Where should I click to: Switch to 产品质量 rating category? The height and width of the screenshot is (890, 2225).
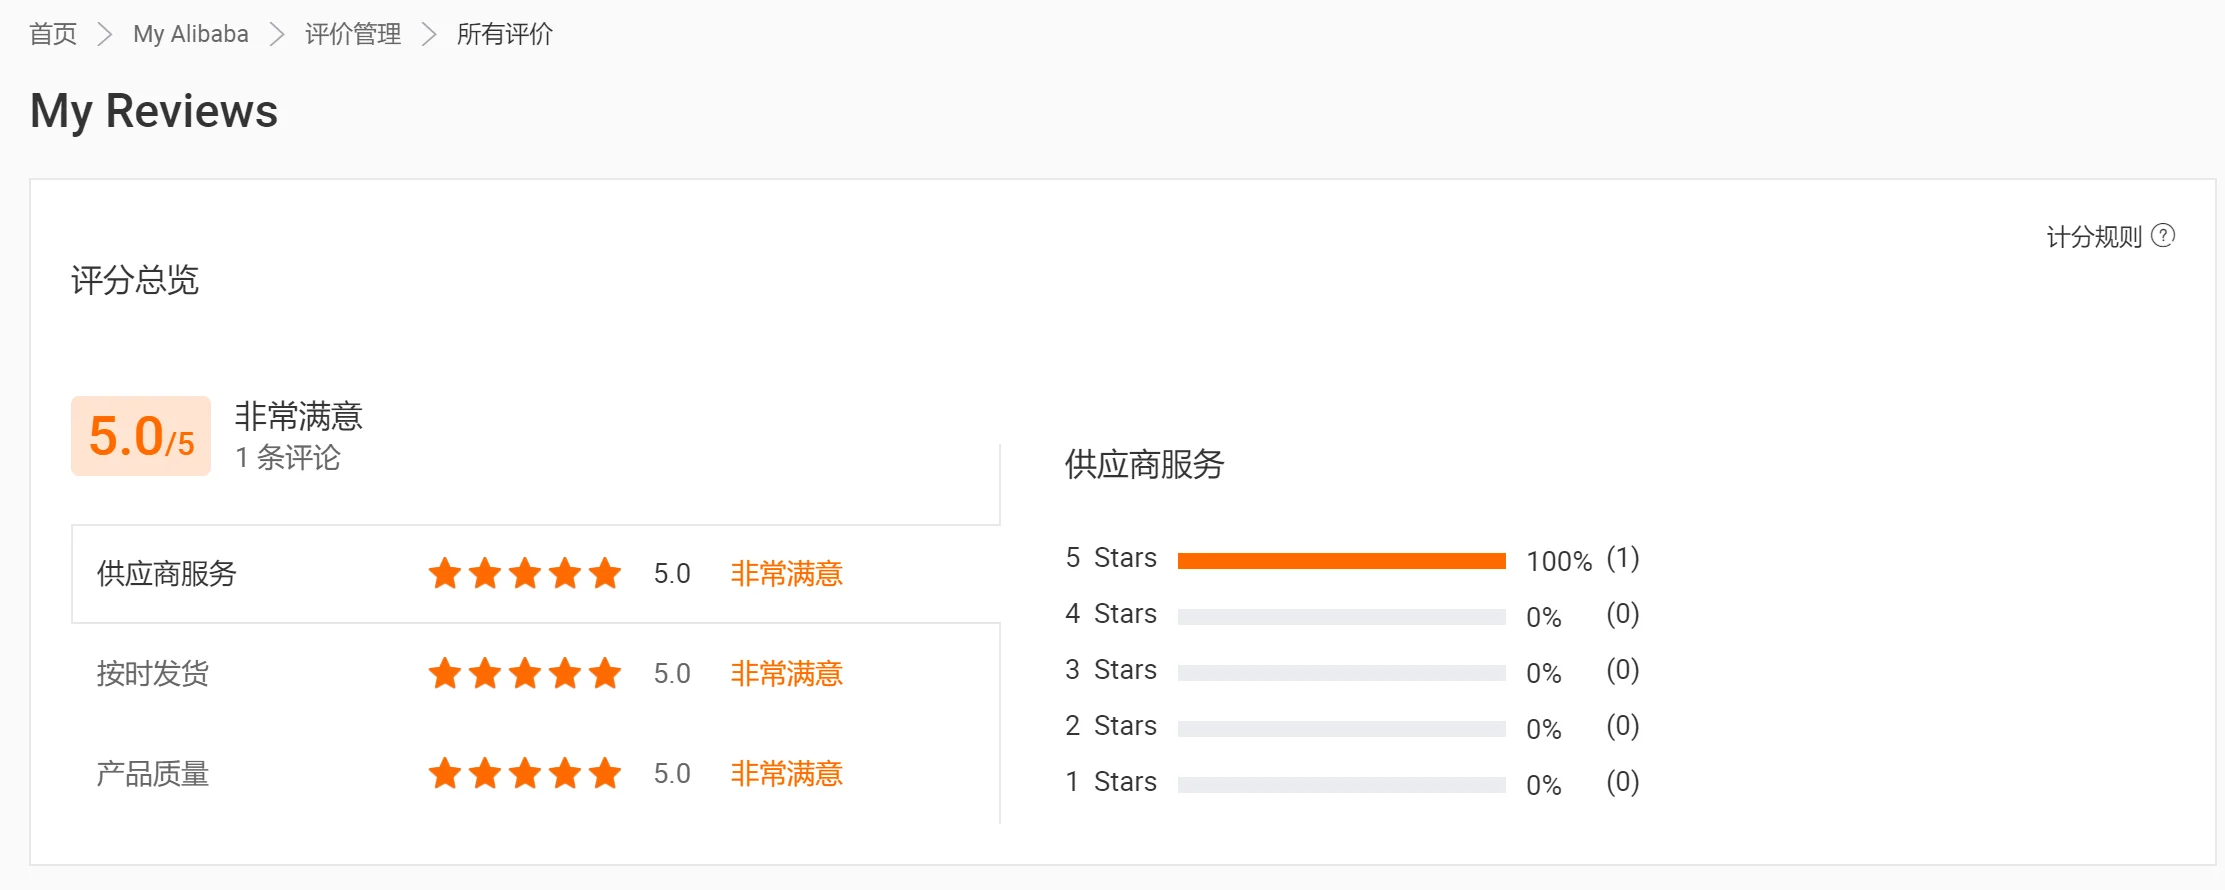tap(153, 774)
